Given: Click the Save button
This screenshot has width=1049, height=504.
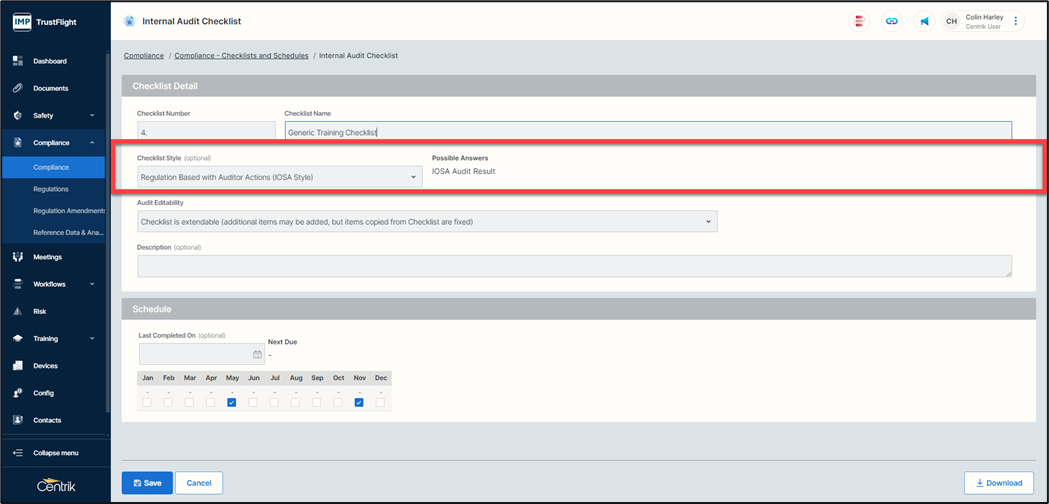Looking at the screenshot, I should (147, 483).
